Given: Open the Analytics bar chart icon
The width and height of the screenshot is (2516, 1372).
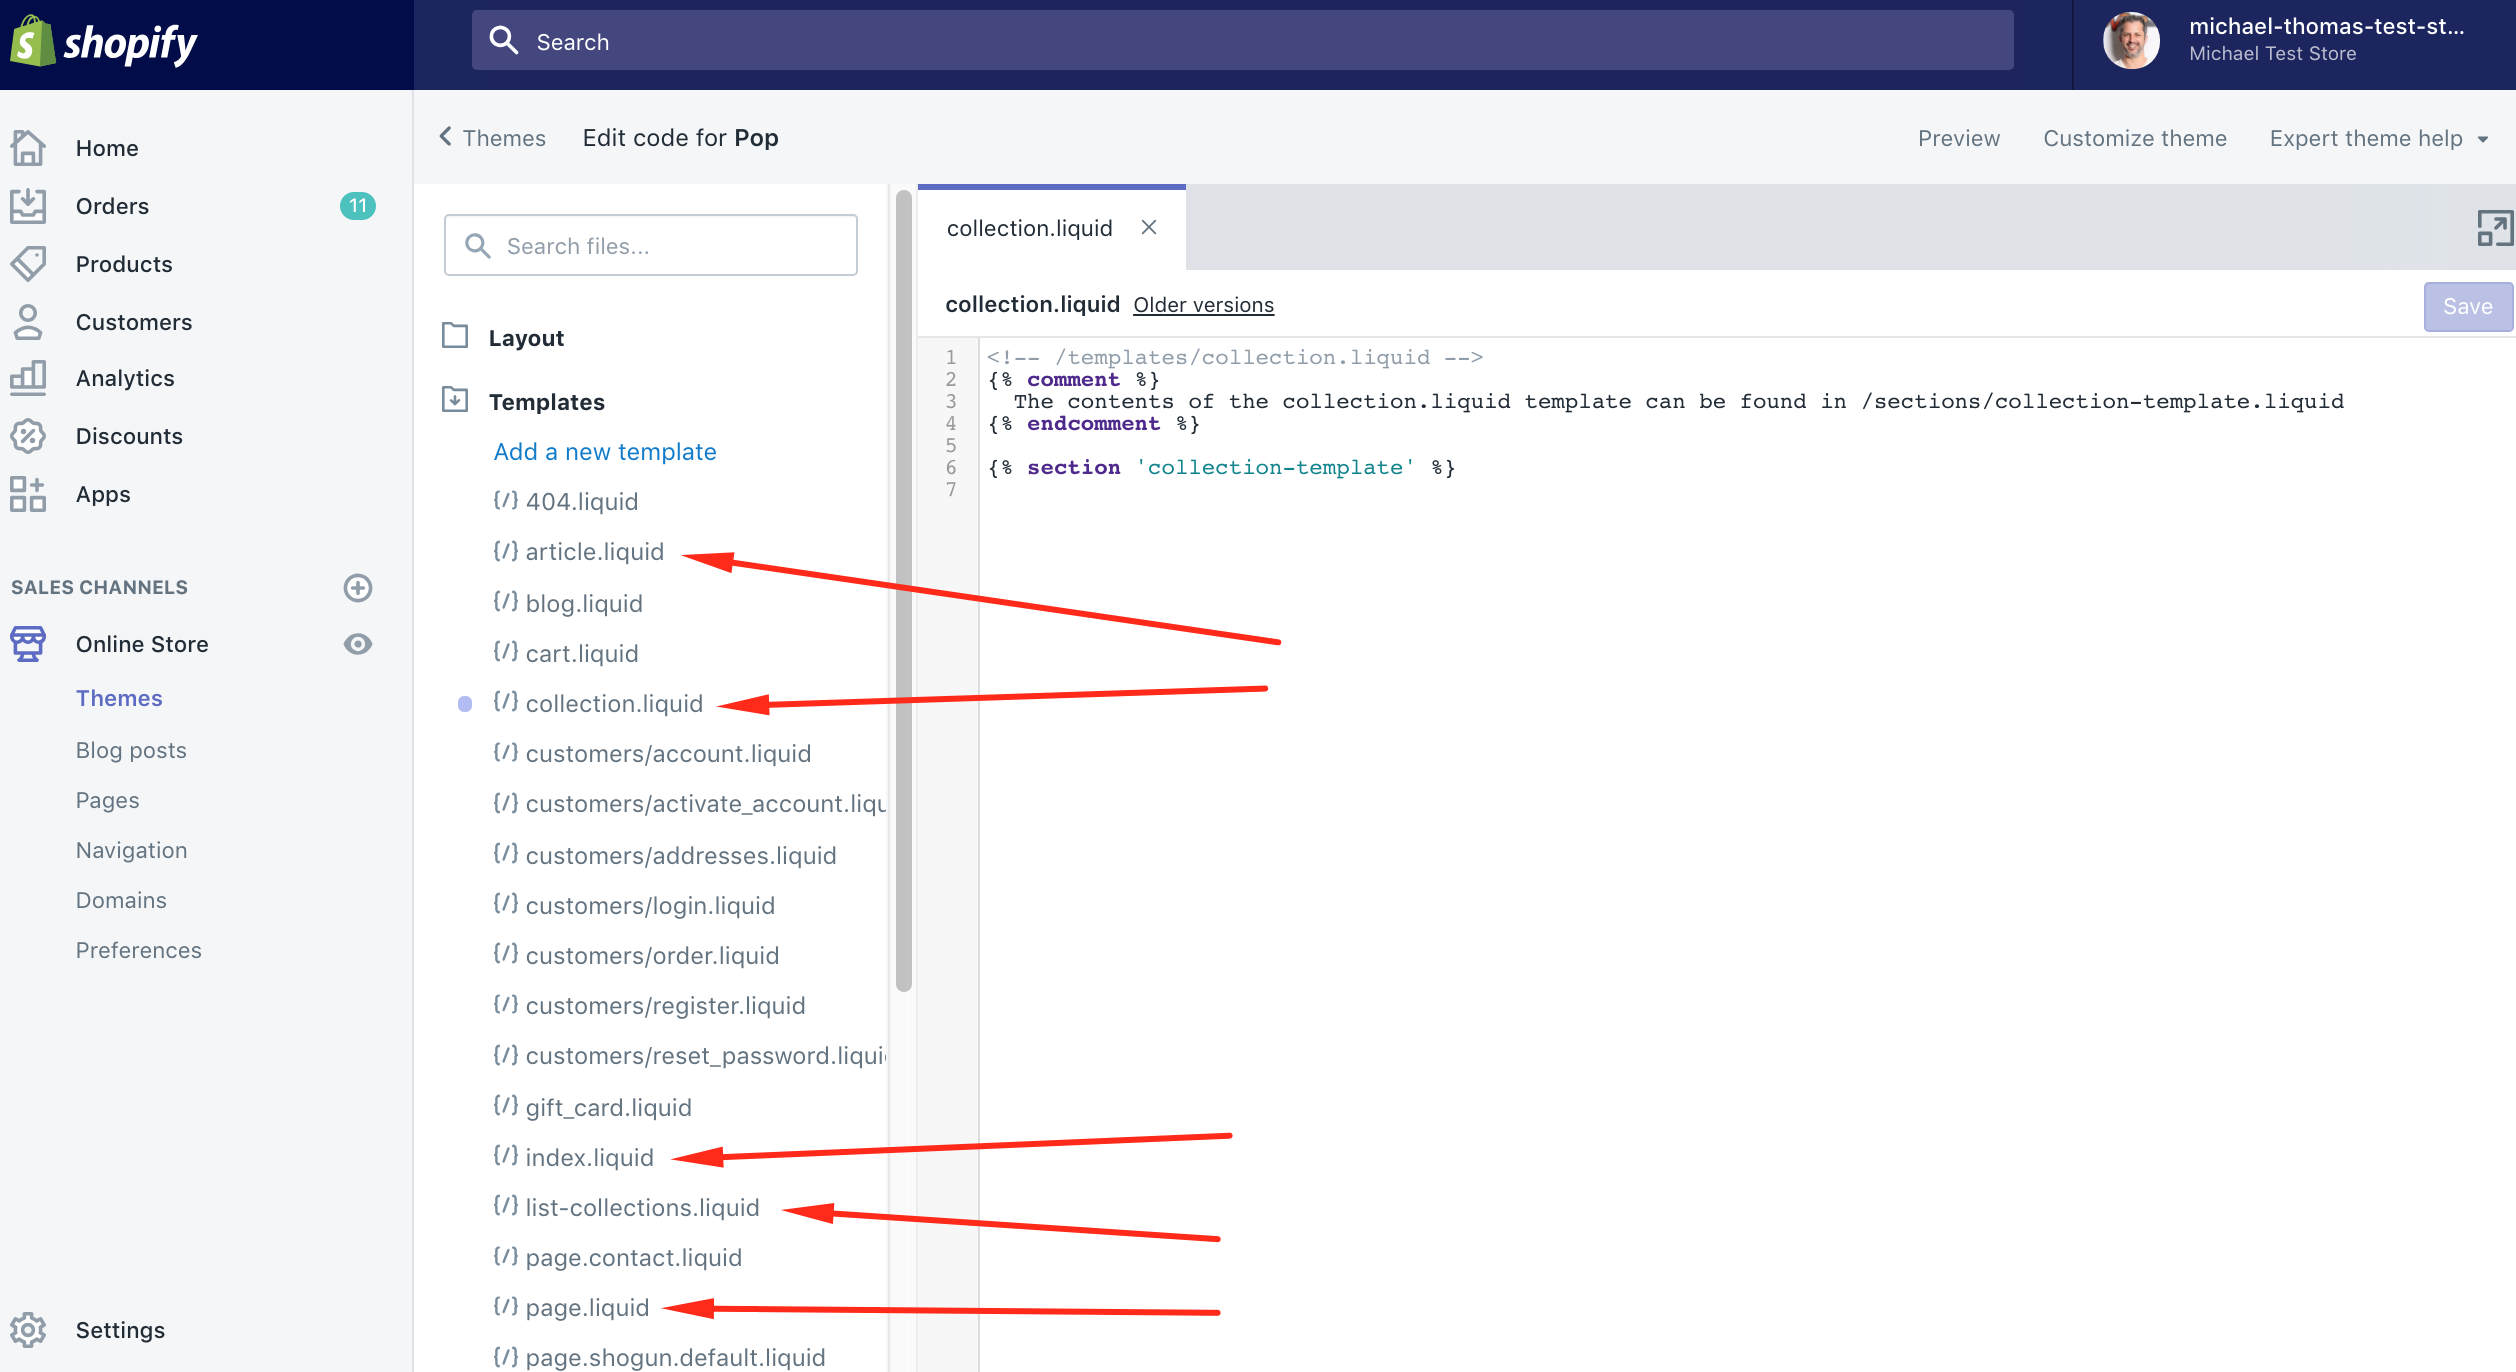Looking at the screenshot, I should (28, 378).
